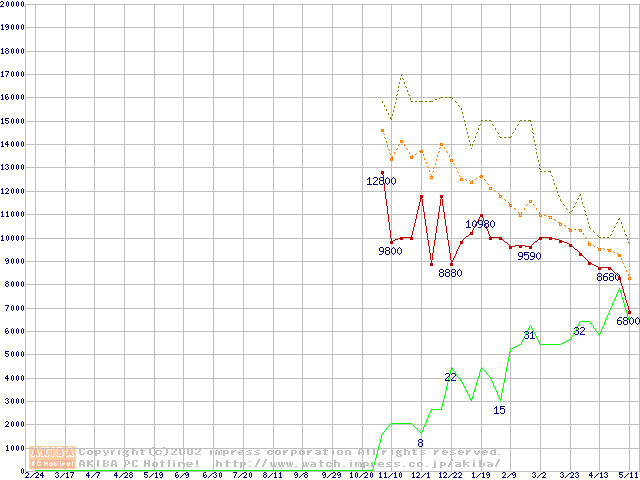Select the final 6800 price label
This screenshot has height=480, width=640.
pyautogui.click(x=627, y=321)
